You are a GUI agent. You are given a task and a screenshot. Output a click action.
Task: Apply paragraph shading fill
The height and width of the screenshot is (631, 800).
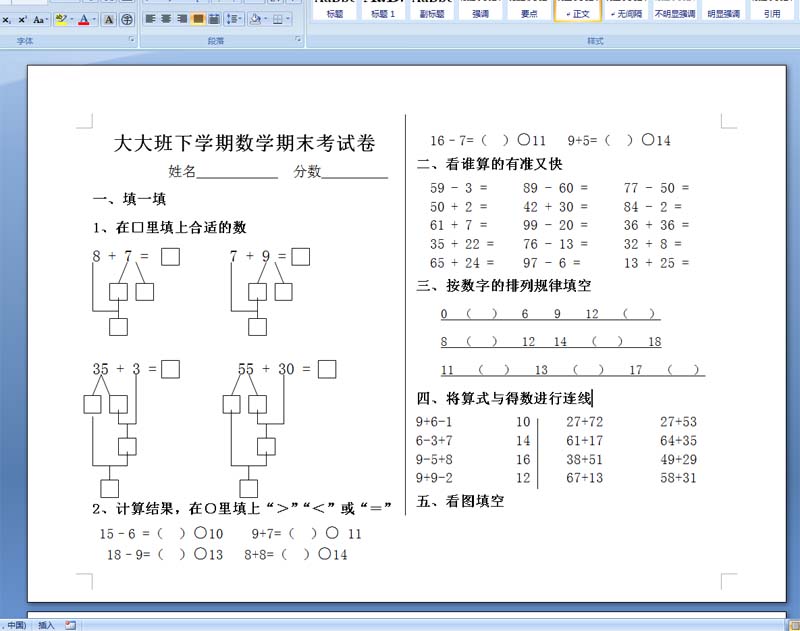coord(255,19)
